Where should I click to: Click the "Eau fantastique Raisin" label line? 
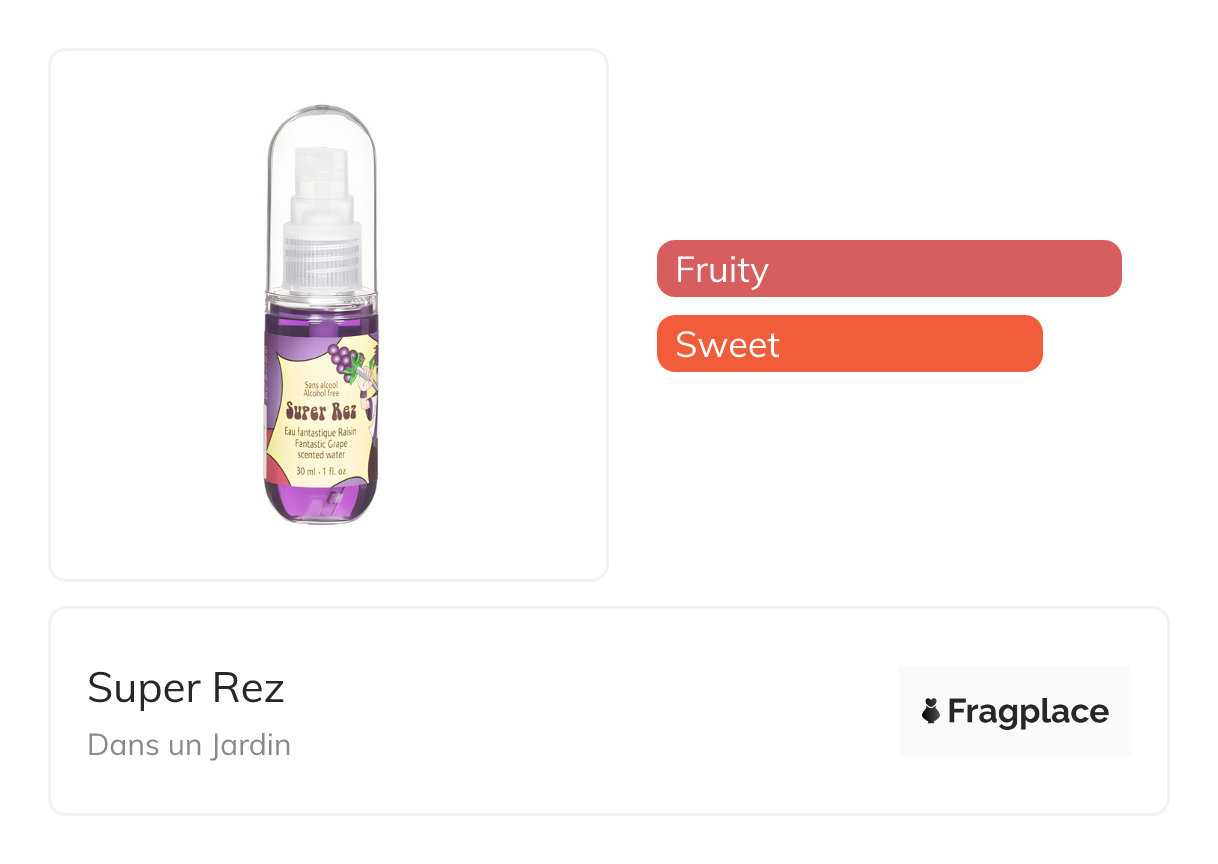coord(320,430)
